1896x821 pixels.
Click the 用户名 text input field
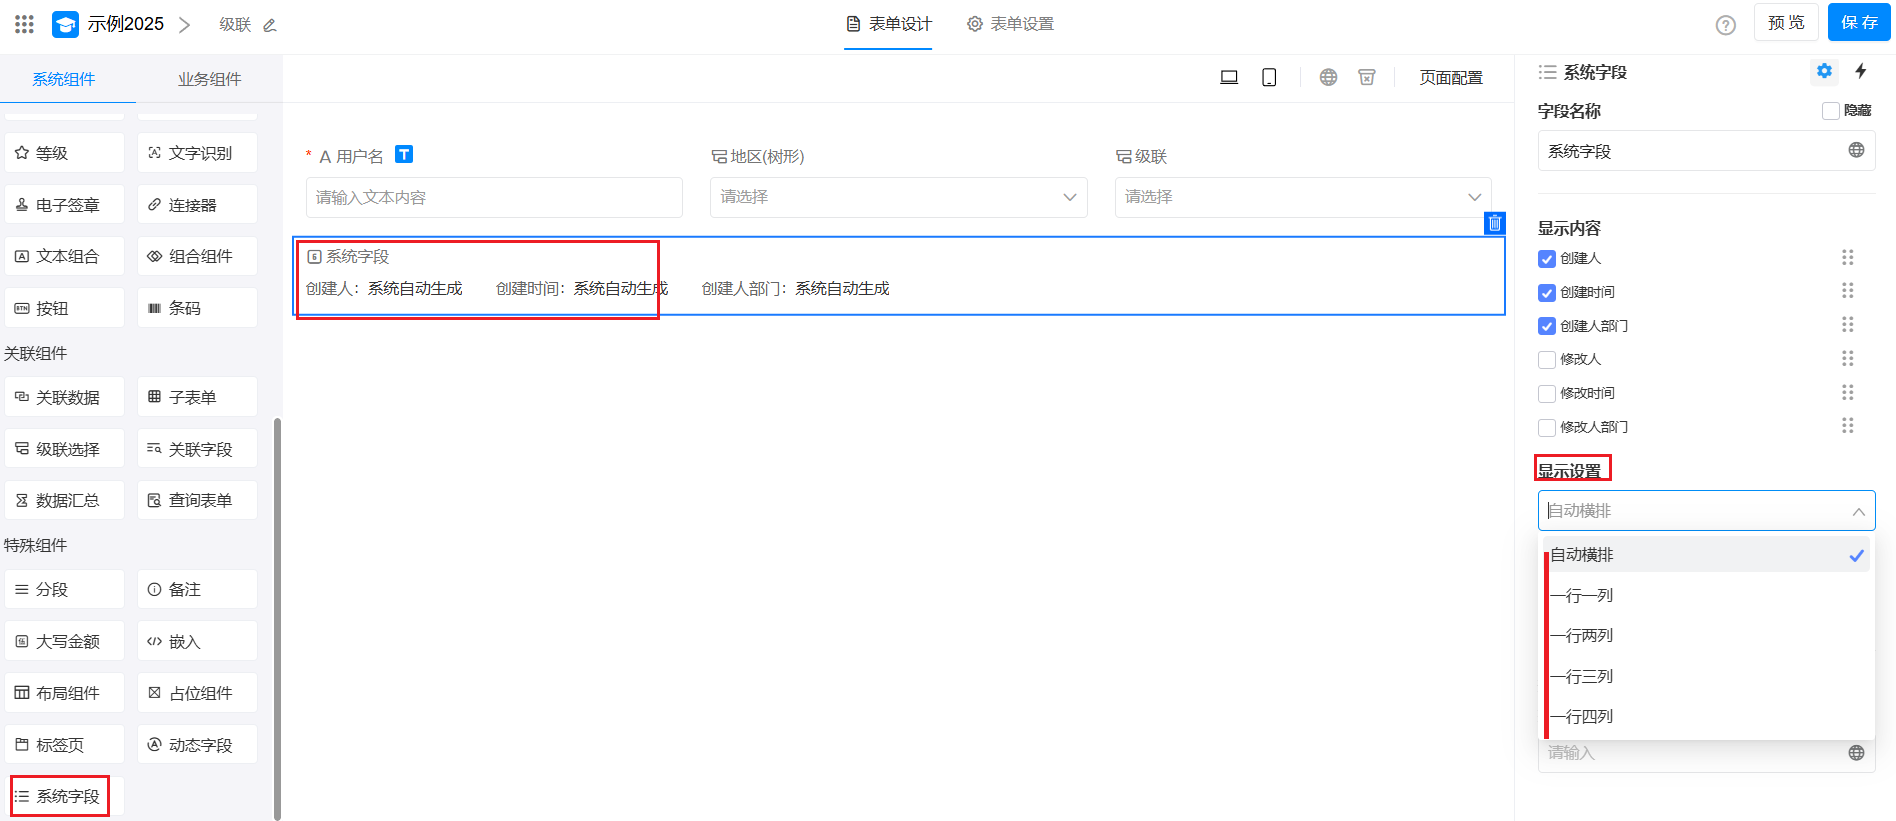494,198
